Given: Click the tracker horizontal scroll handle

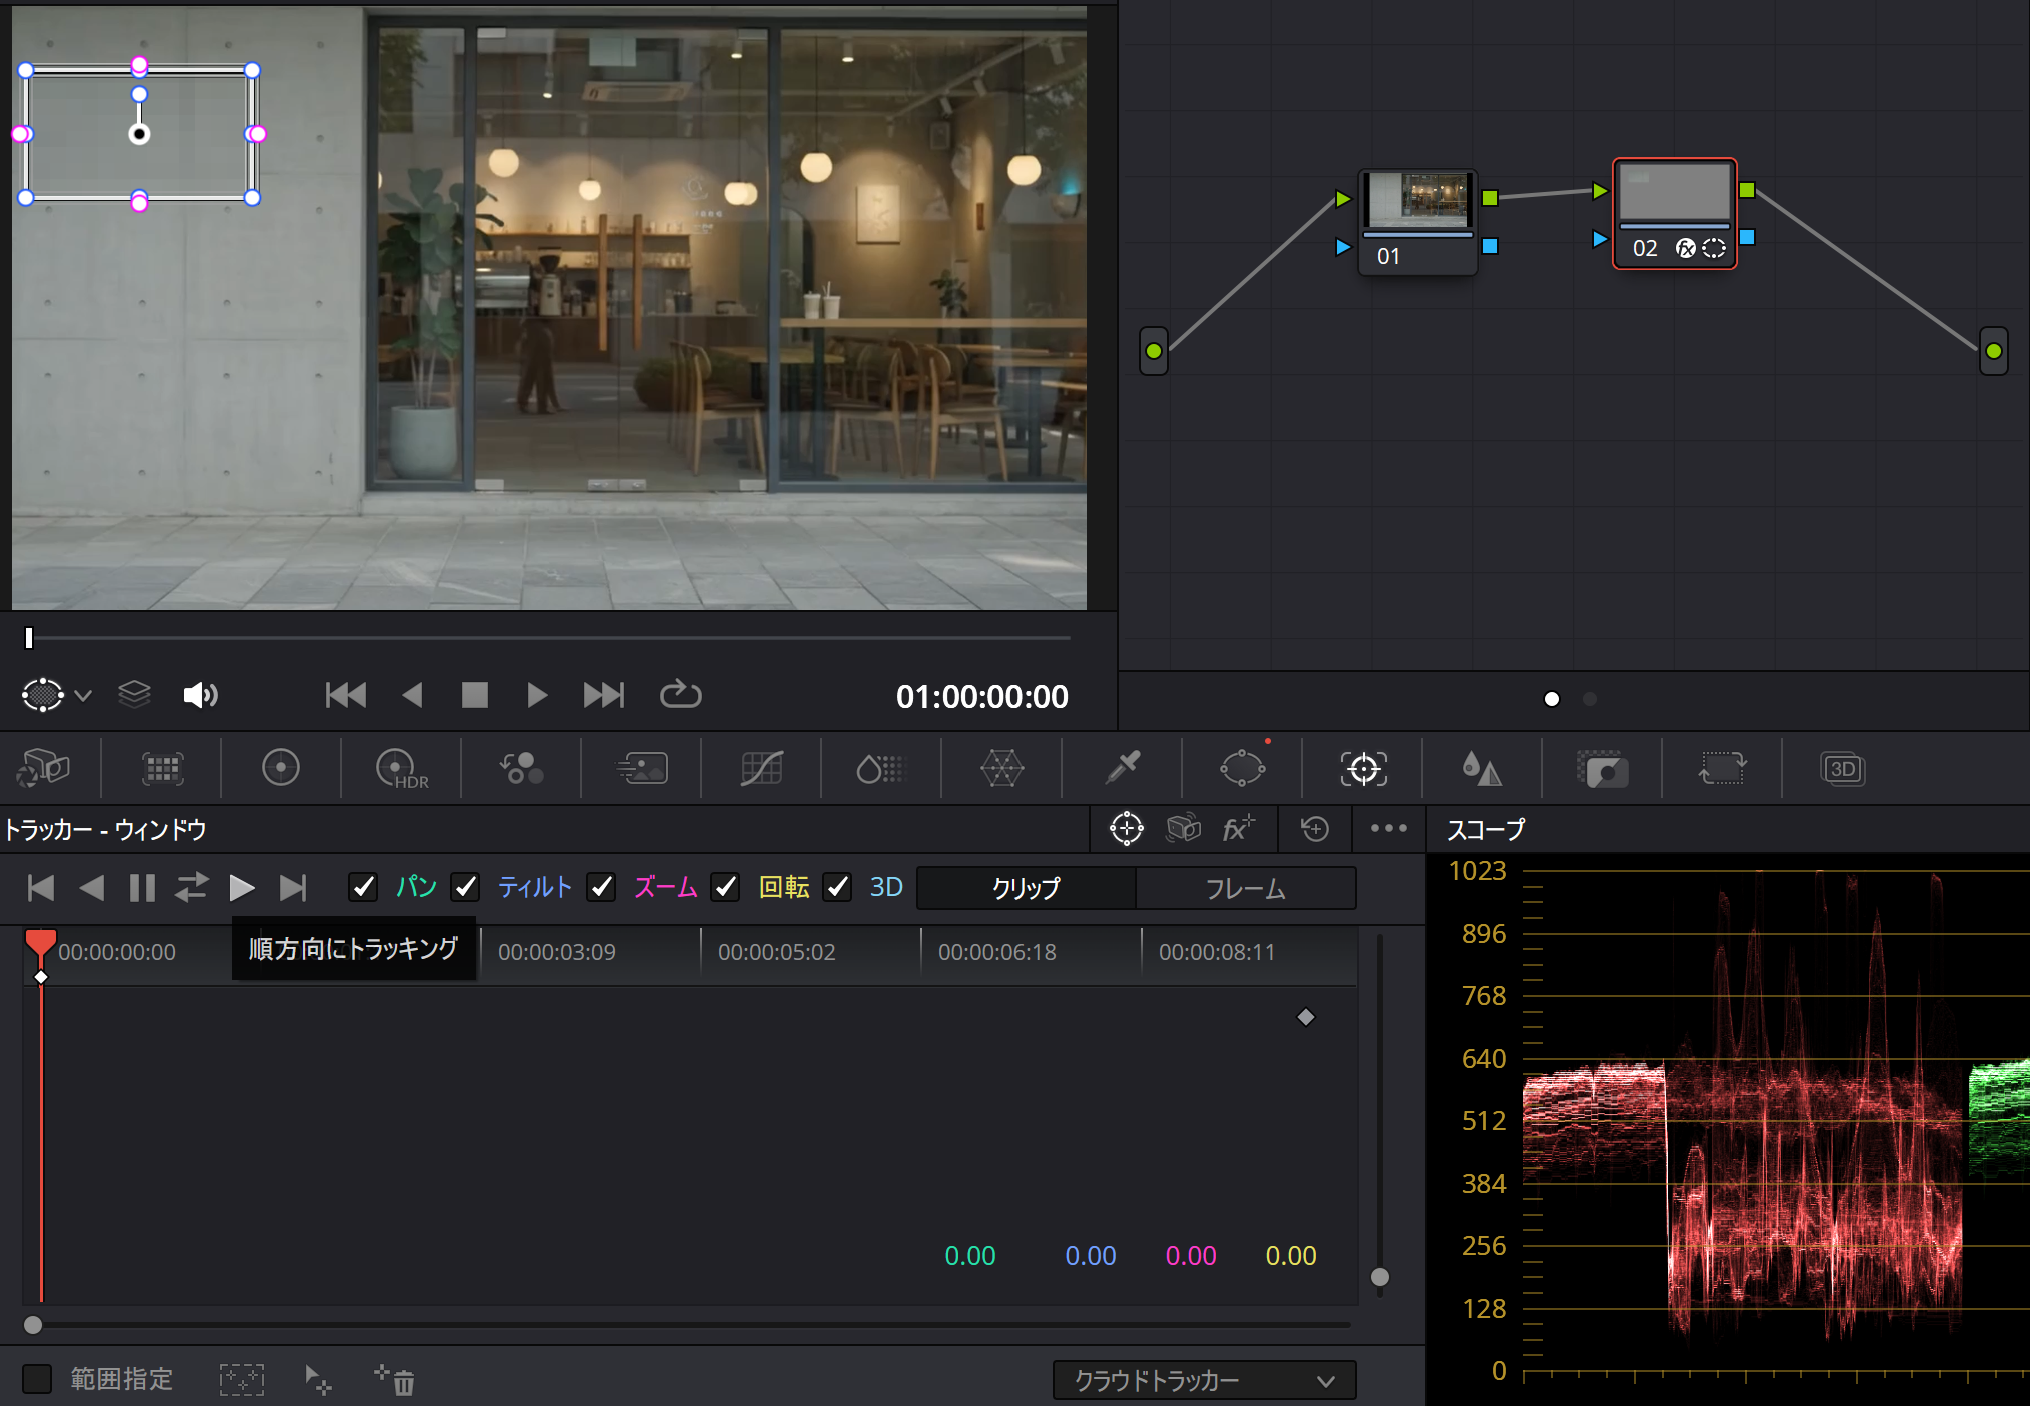Looking at the screenshot, I should 33,1325.
